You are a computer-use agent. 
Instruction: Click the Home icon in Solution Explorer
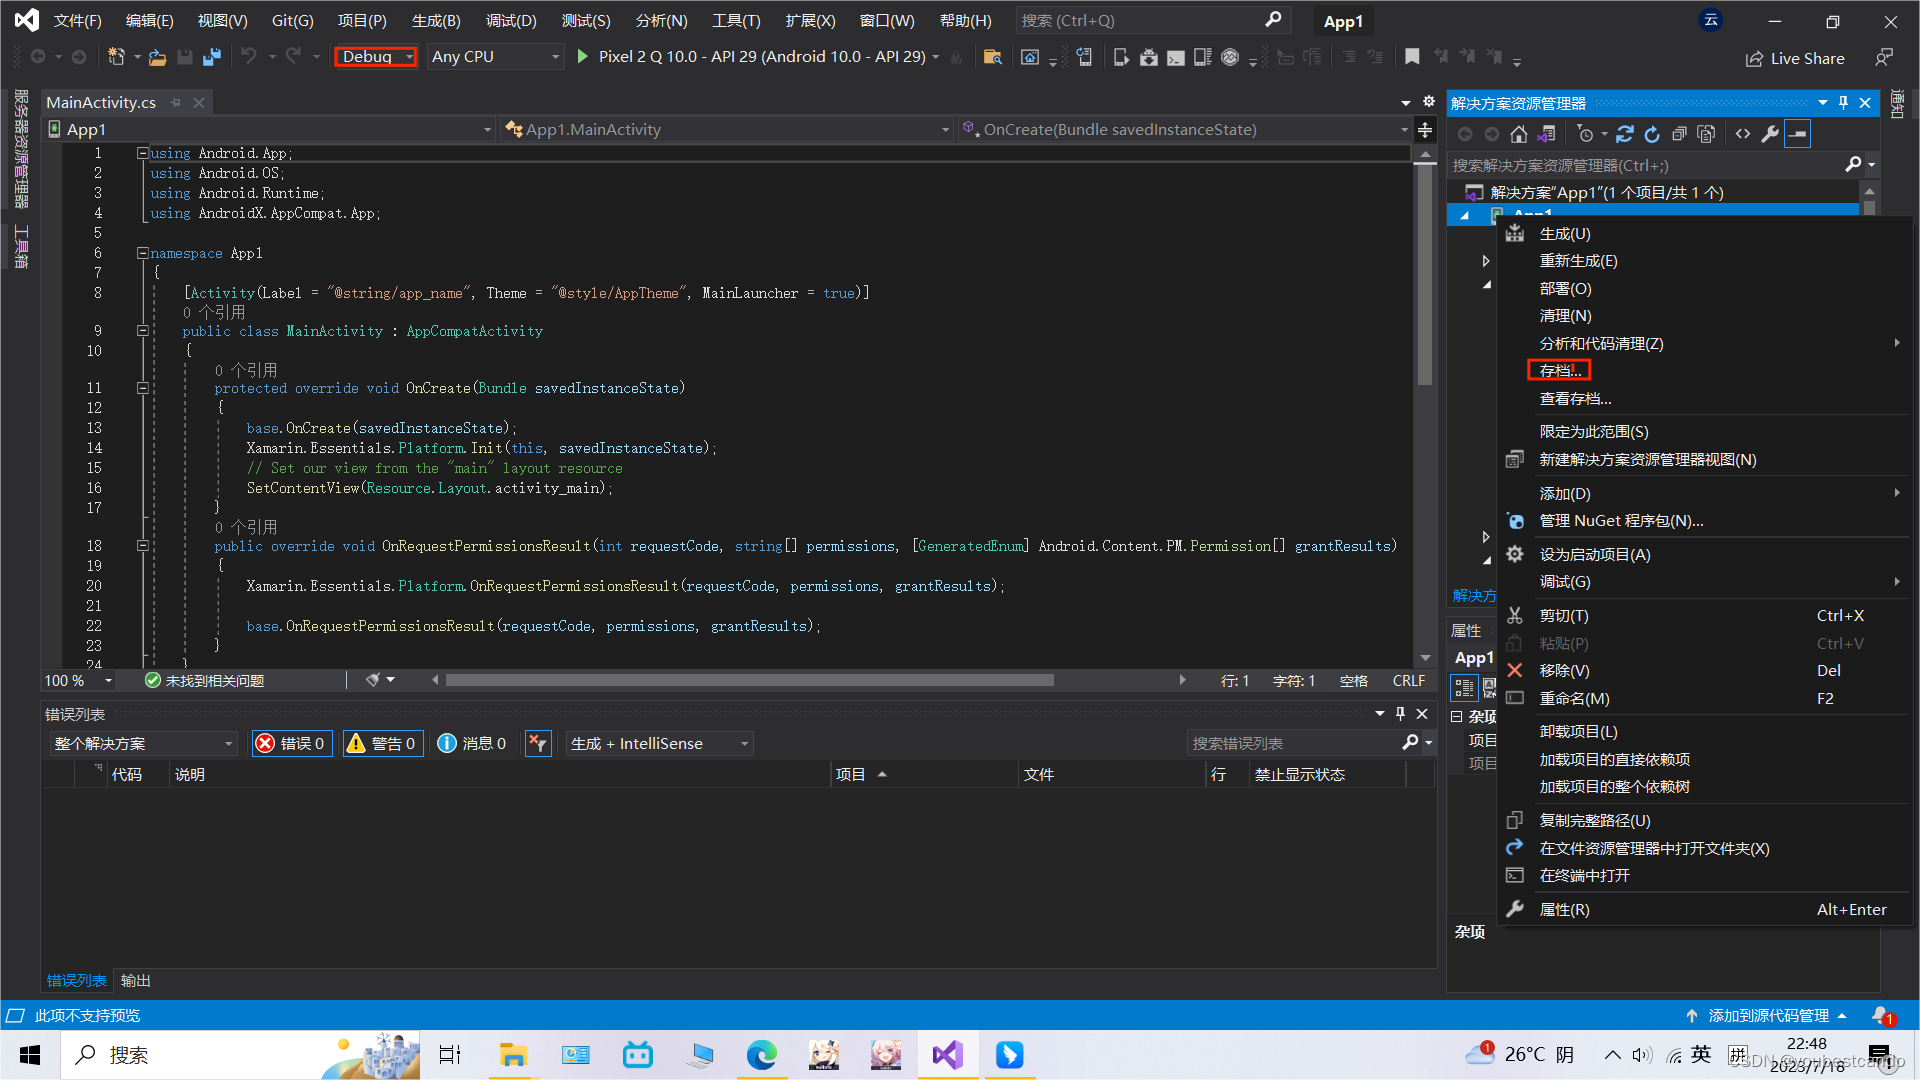1519,134
